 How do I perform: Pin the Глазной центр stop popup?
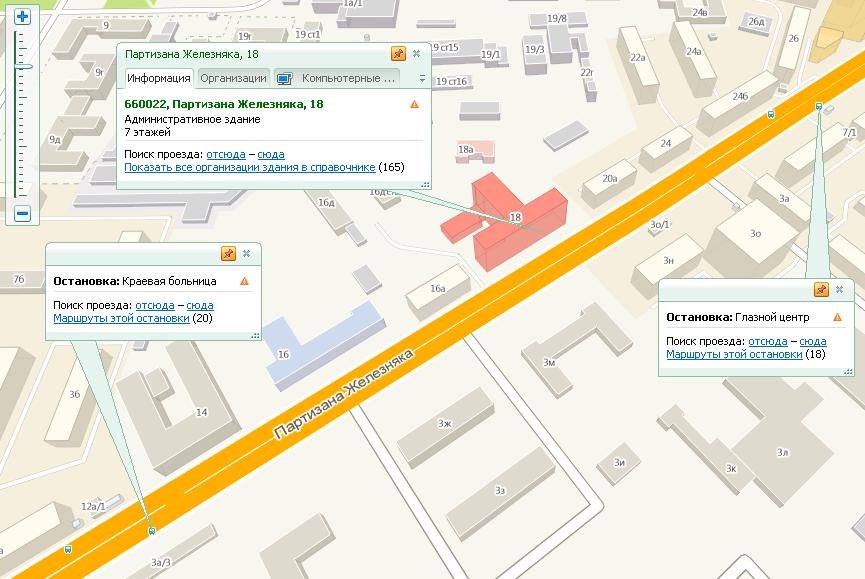pyautogui.click(x=821, y=290)
